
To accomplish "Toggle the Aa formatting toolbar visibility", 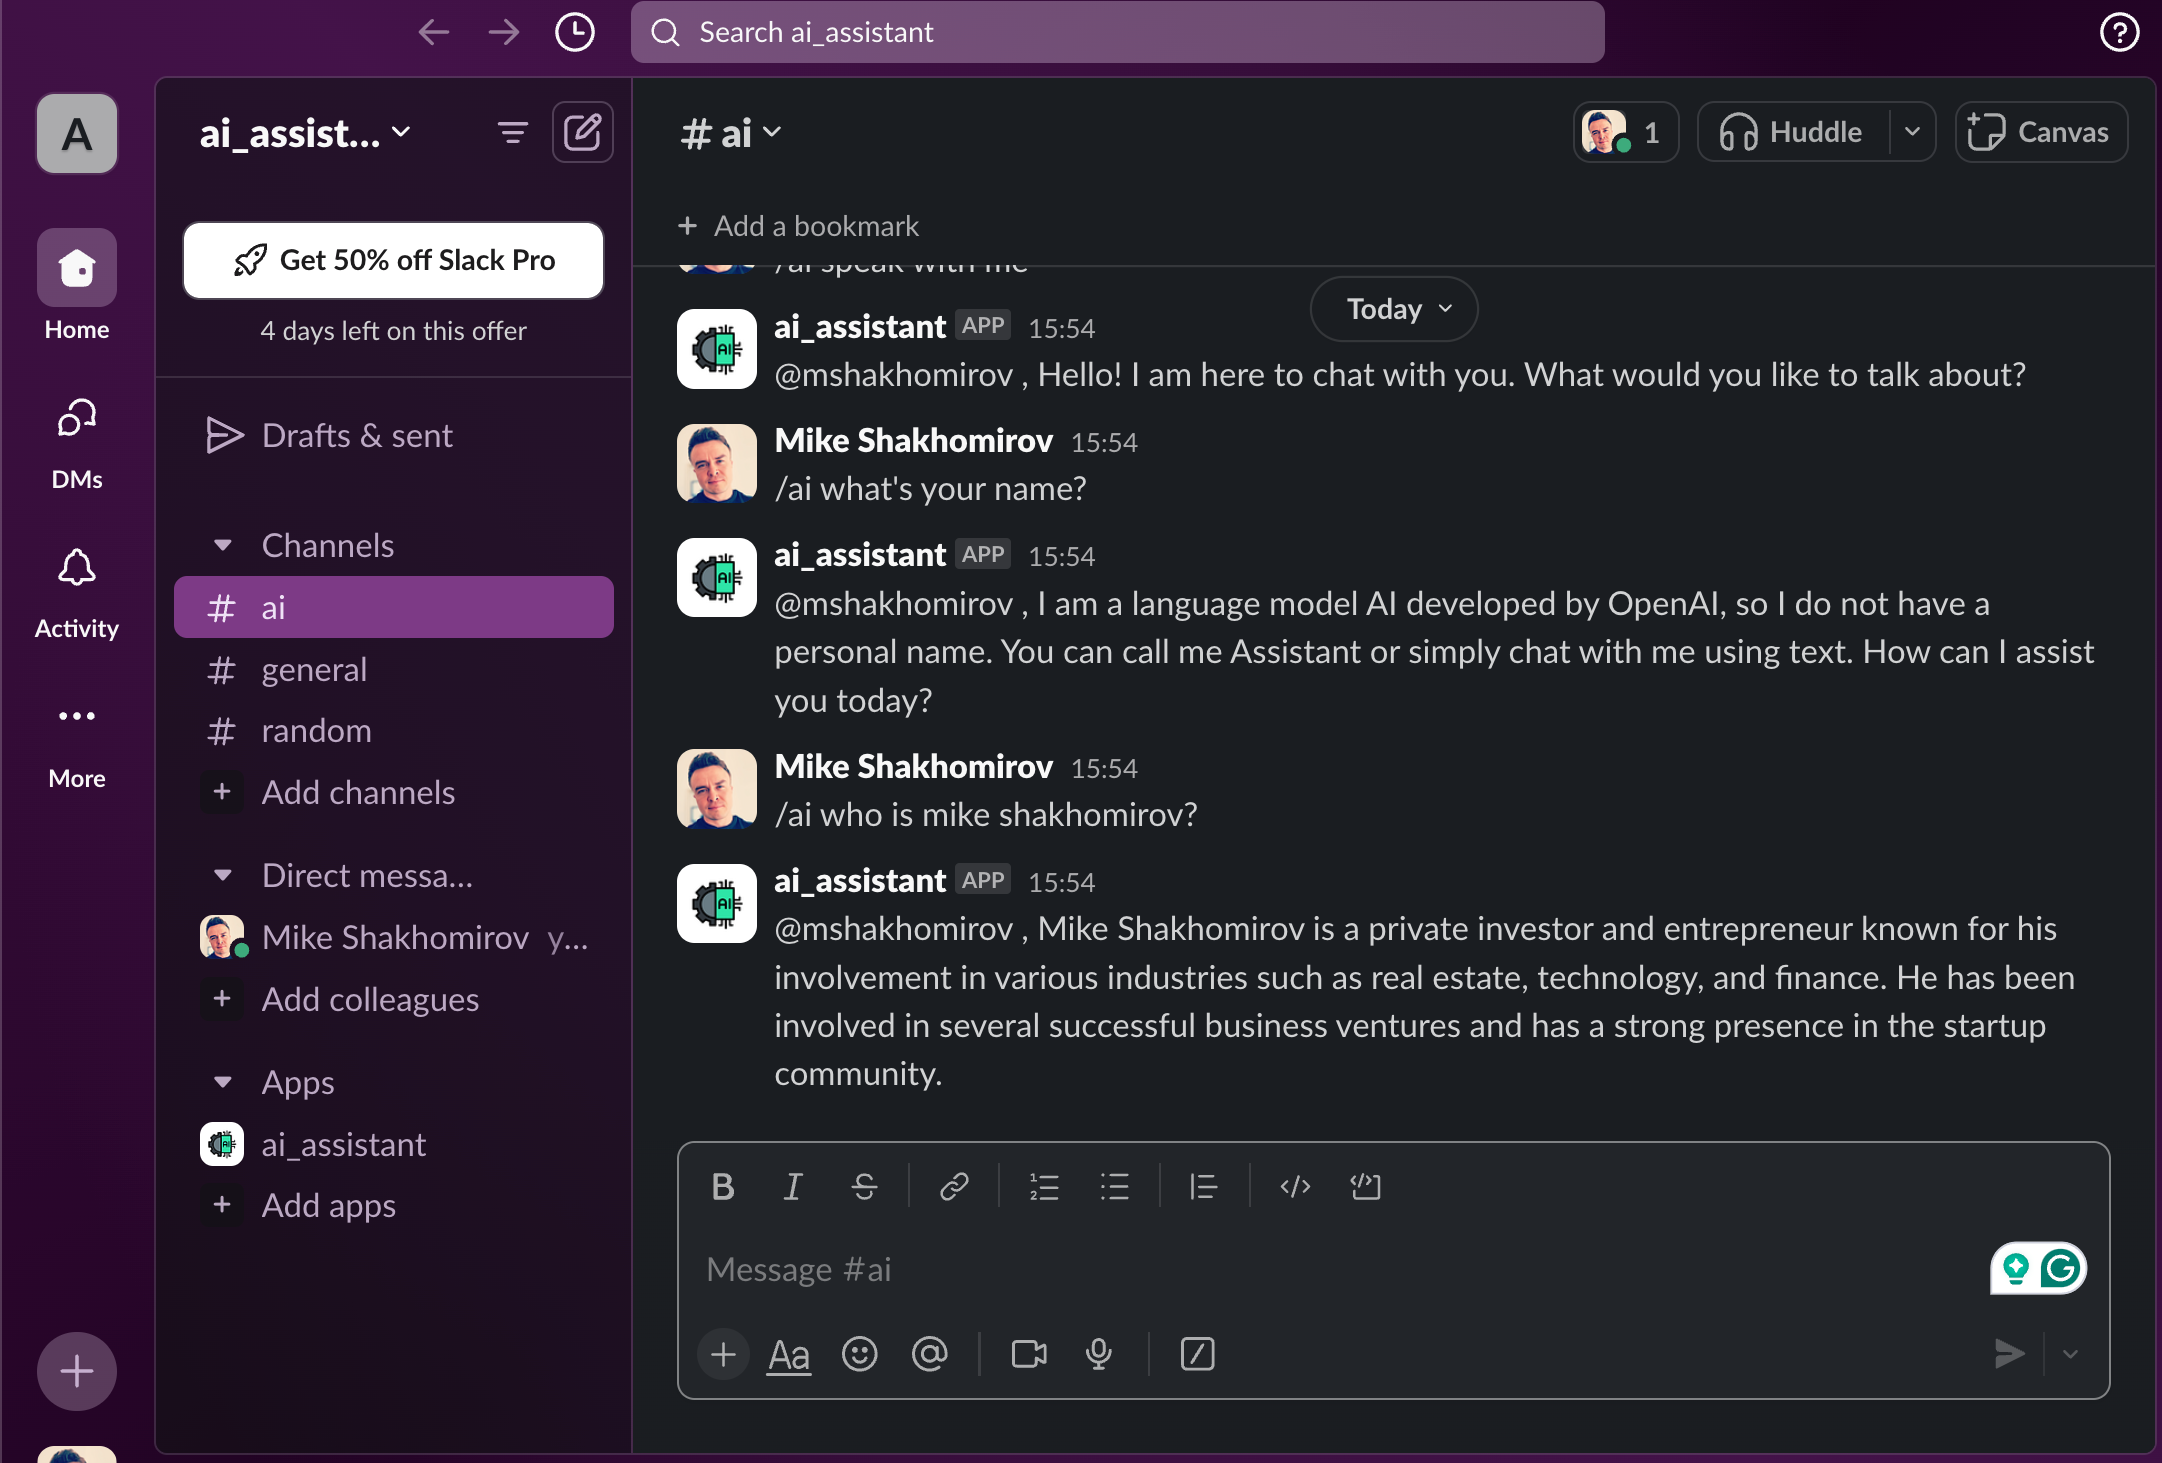I will point(789,1355).
